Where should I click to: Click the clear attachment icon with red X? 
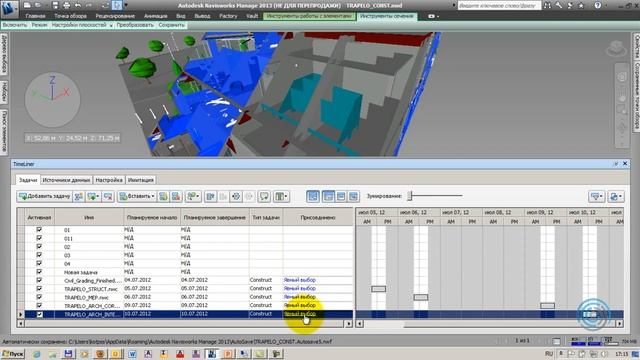point(176,196)
